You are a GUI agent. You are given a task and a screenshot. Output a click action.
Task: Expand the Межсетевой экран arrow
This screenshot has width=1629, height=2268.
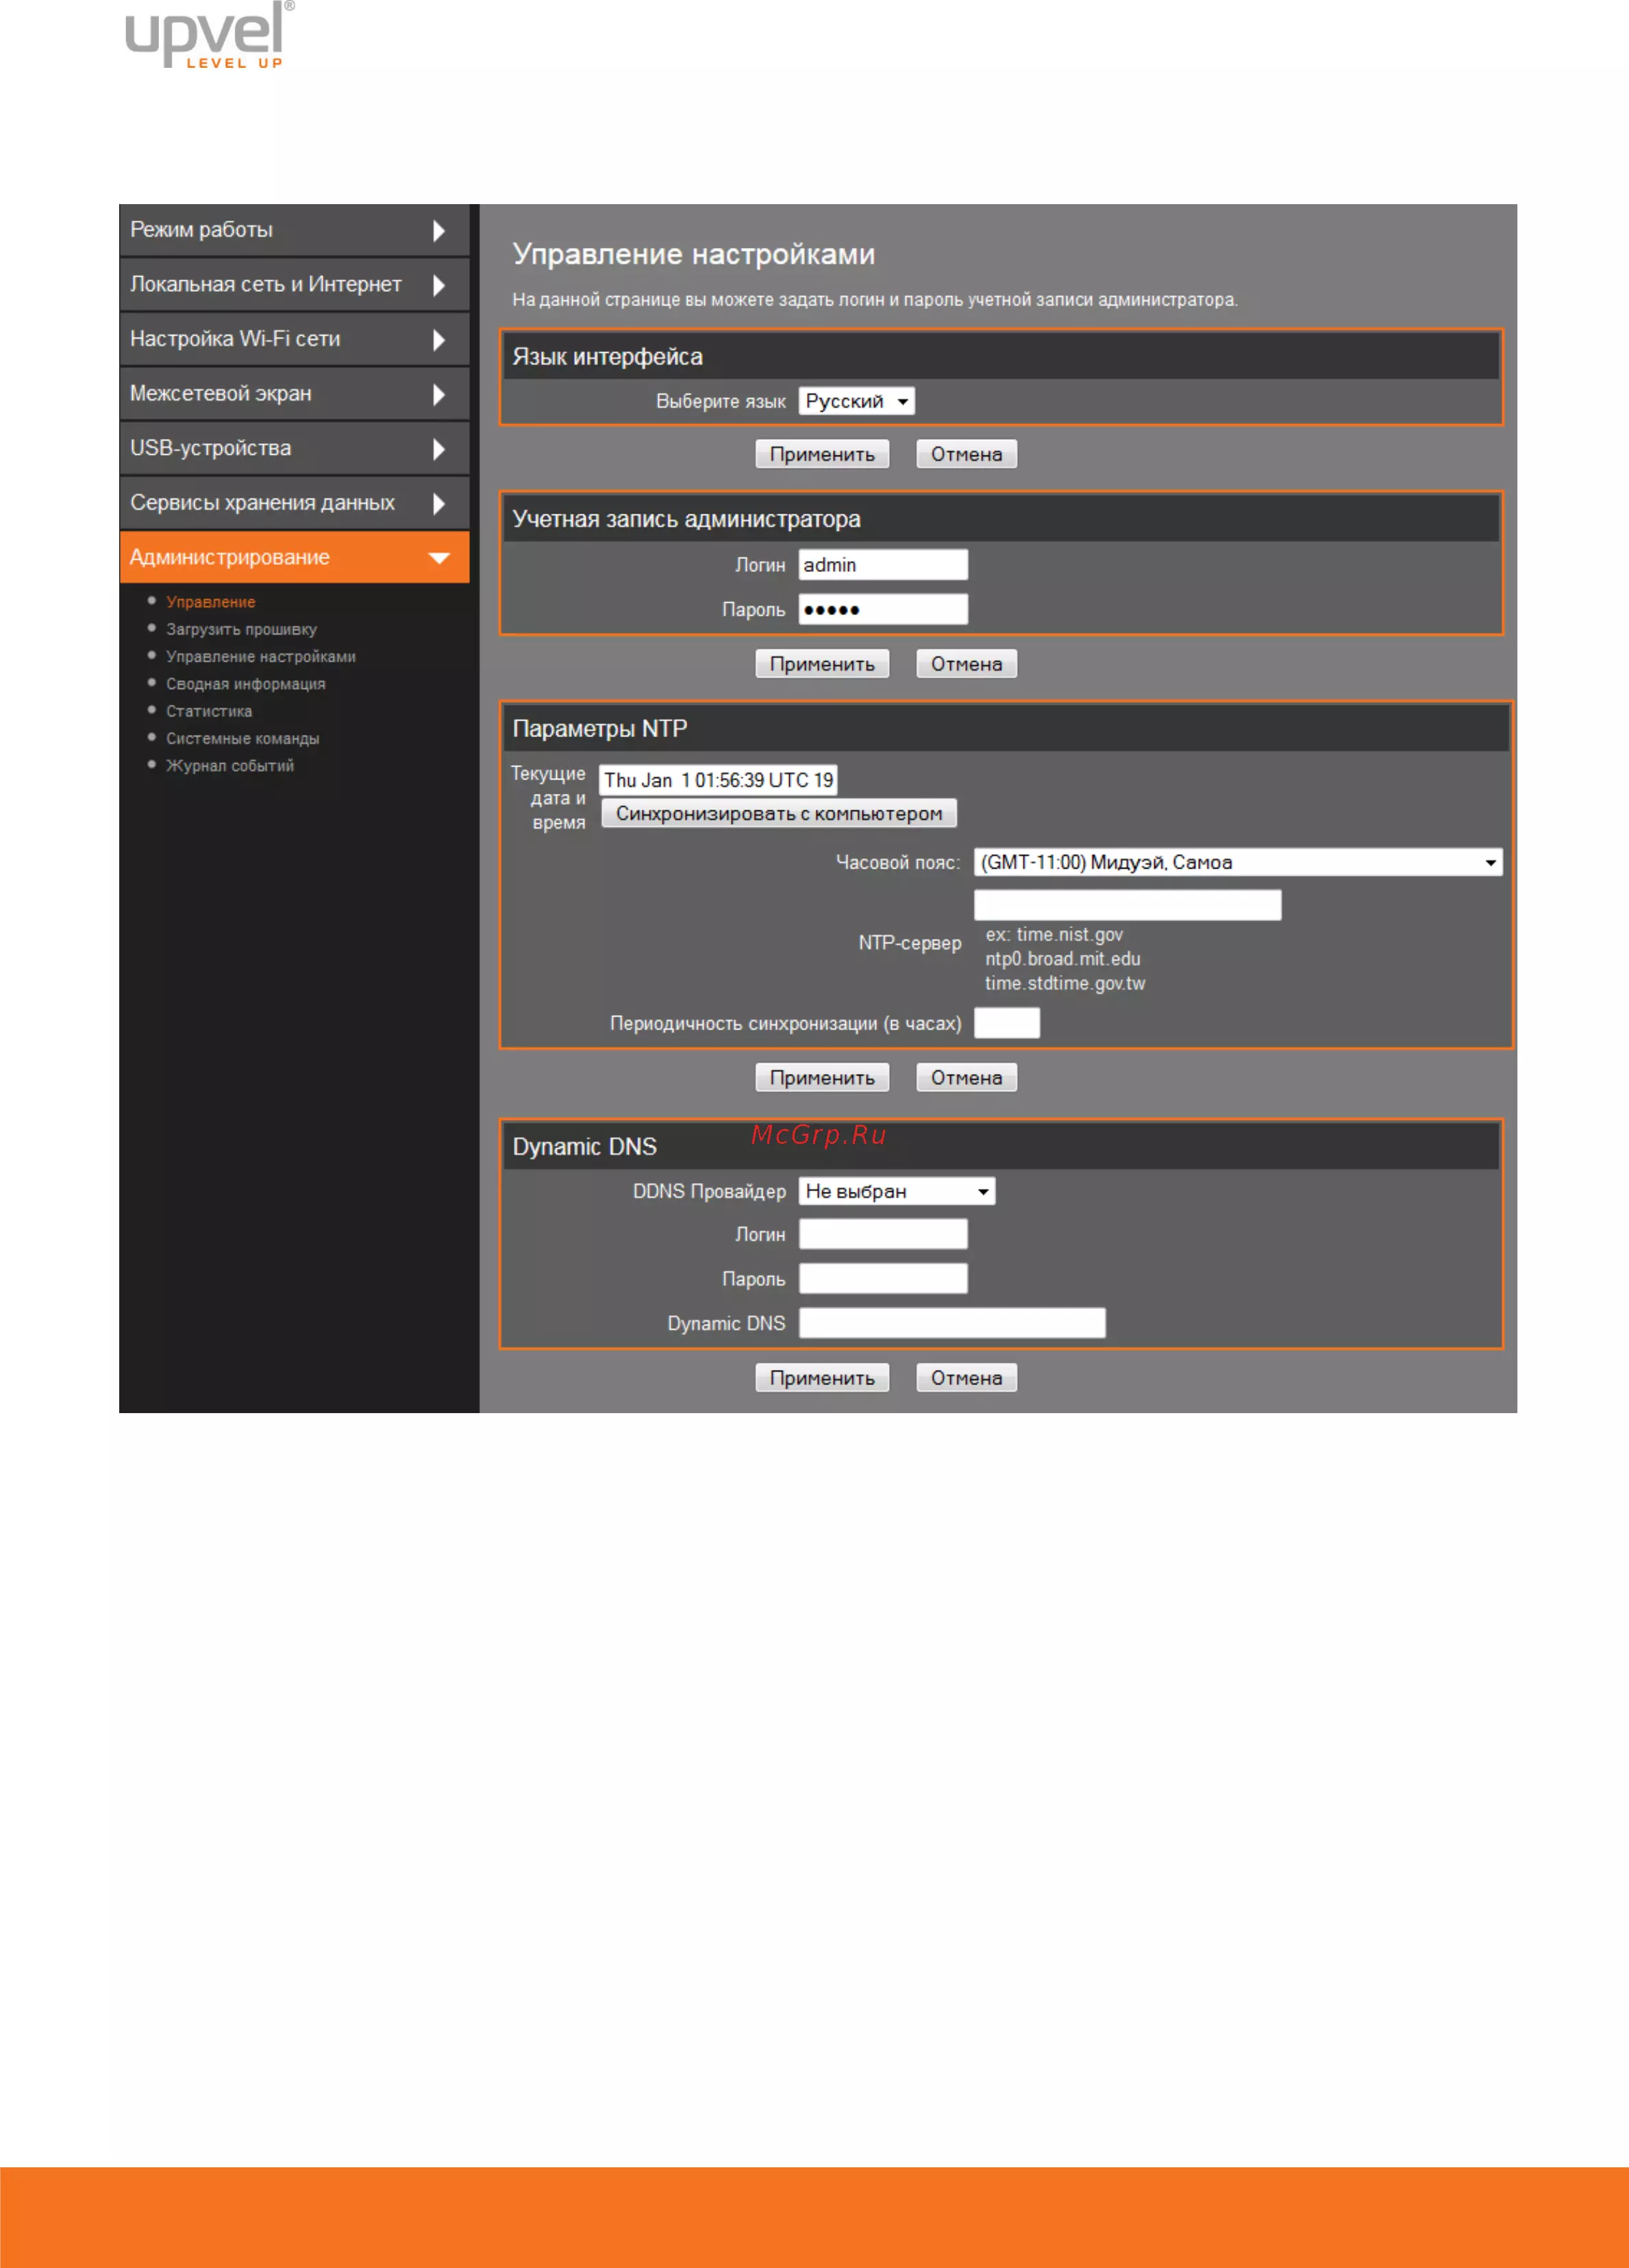click(438, 395)
